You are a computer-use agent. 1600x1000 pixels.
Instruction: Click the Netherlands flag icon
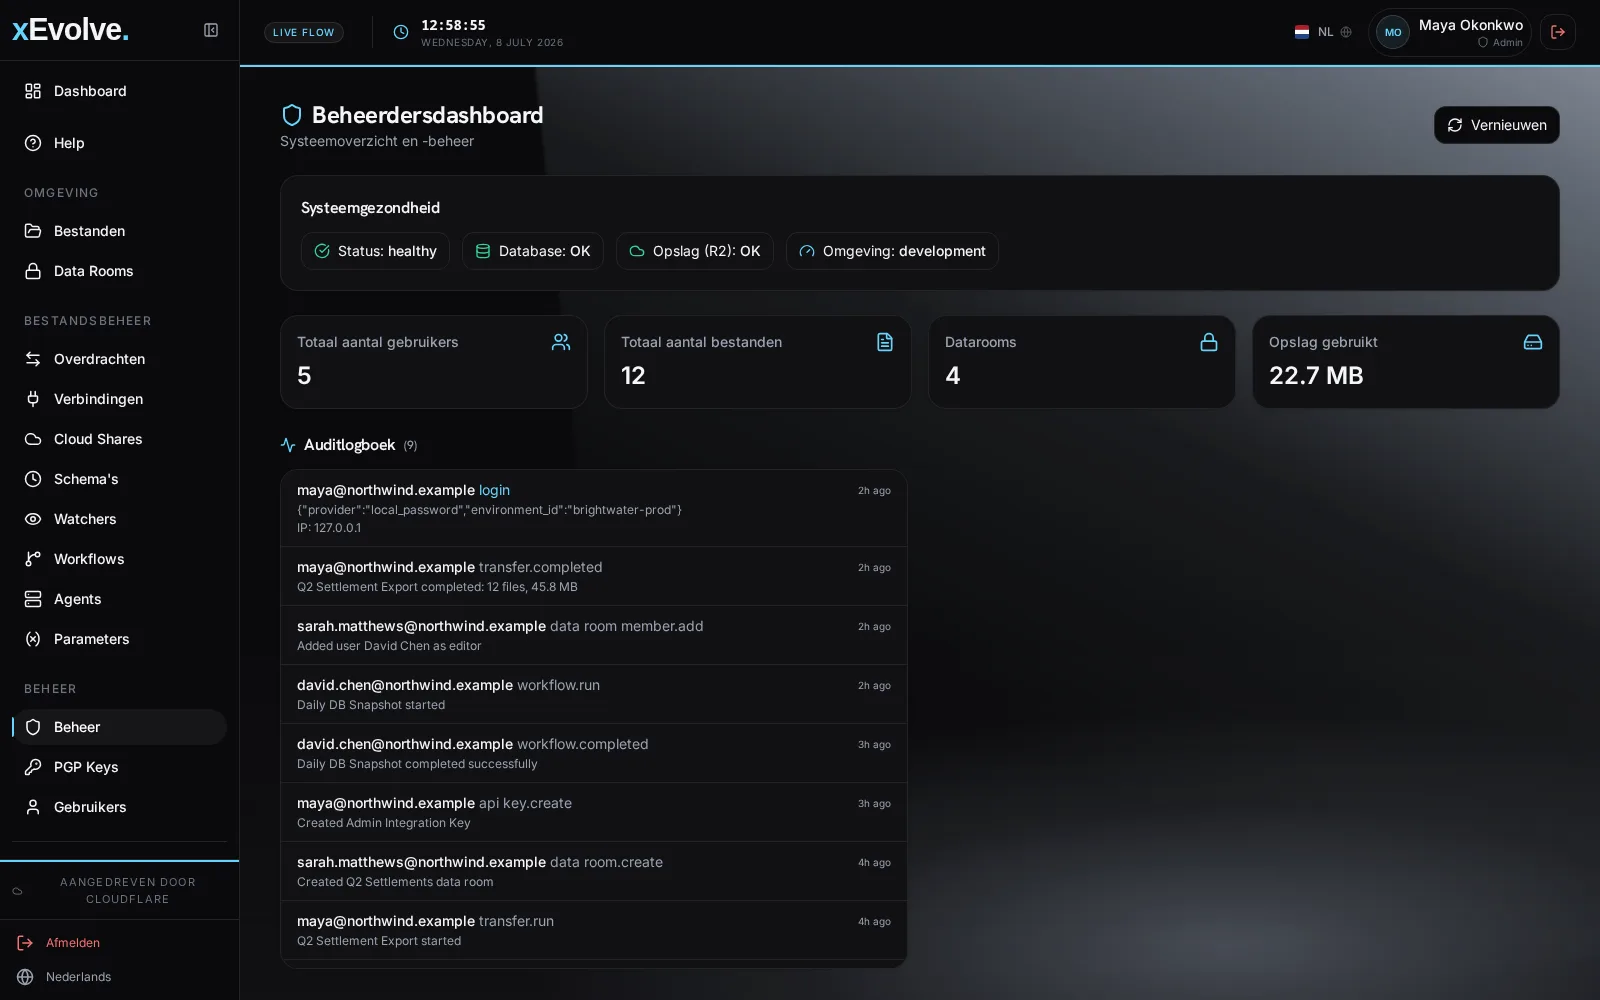(x=1302, y=32)
